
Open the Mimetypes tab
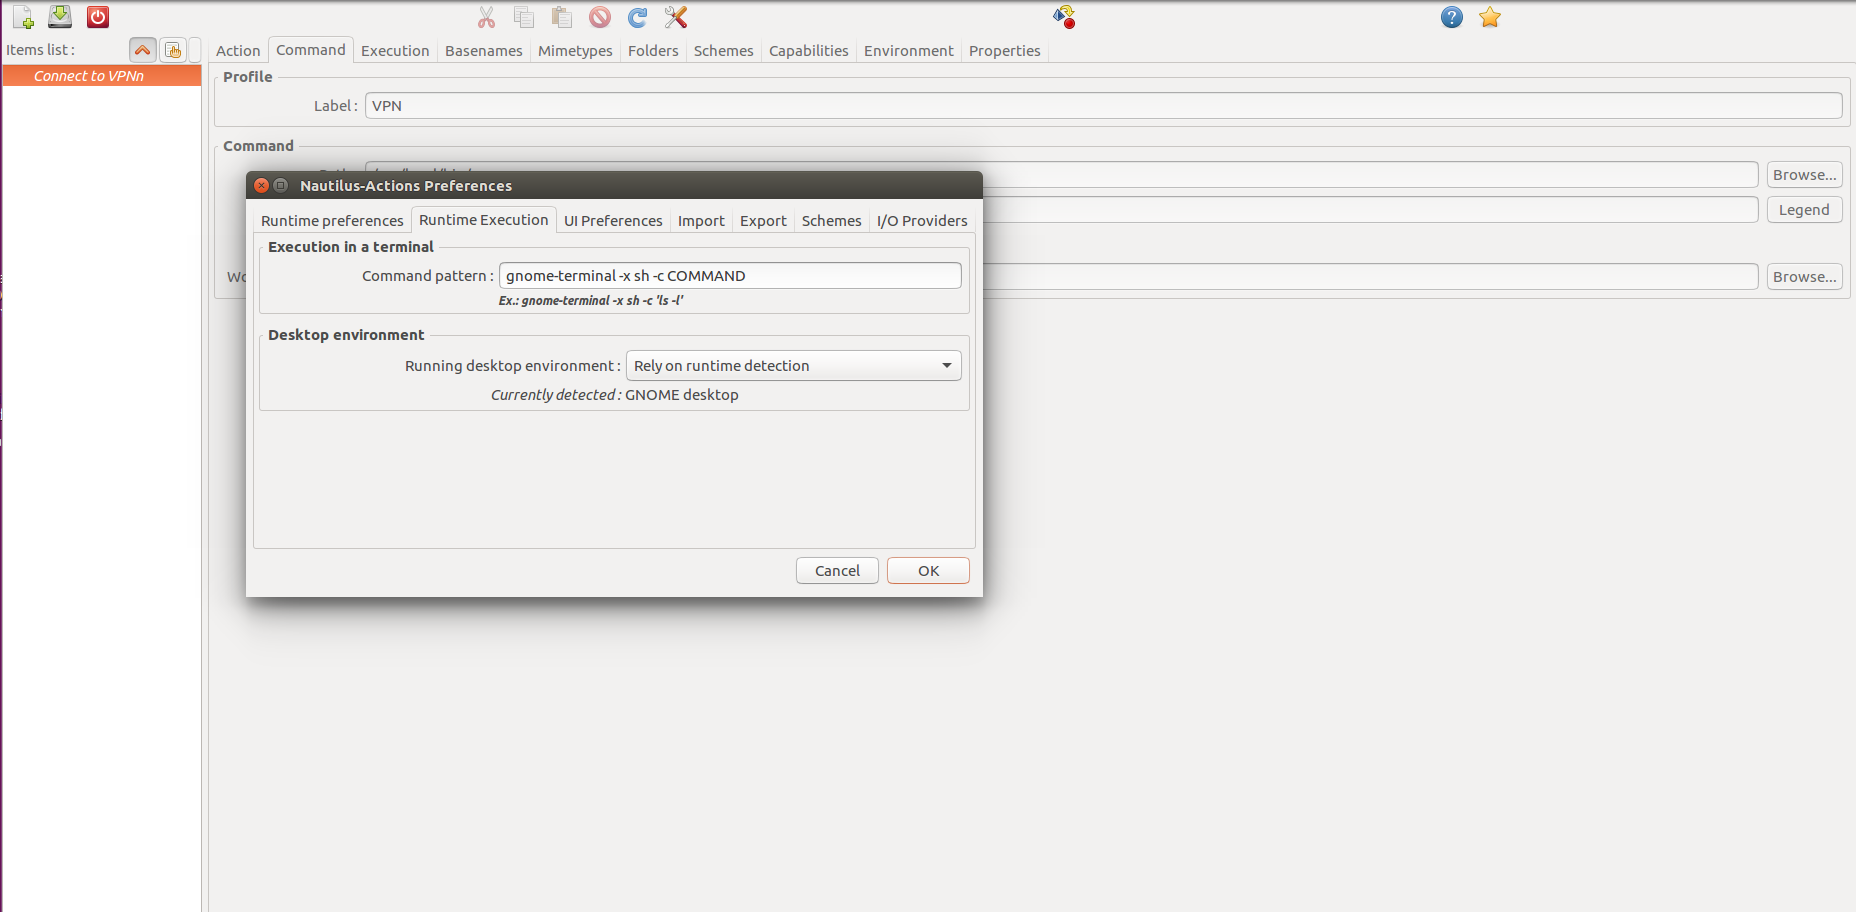575,51
